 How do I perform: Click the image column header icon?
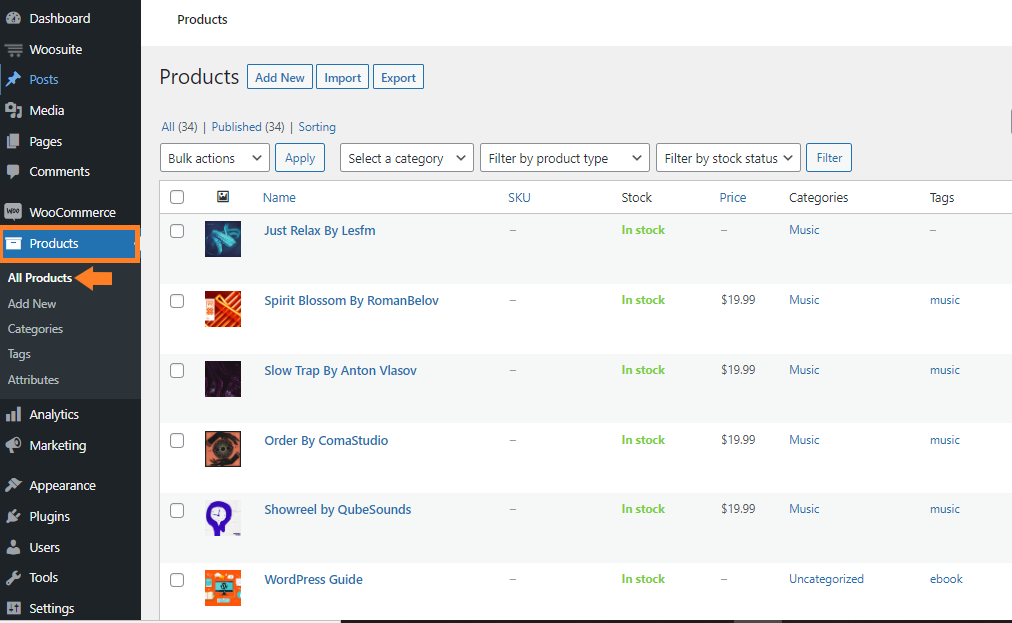(x=223, y=196)
